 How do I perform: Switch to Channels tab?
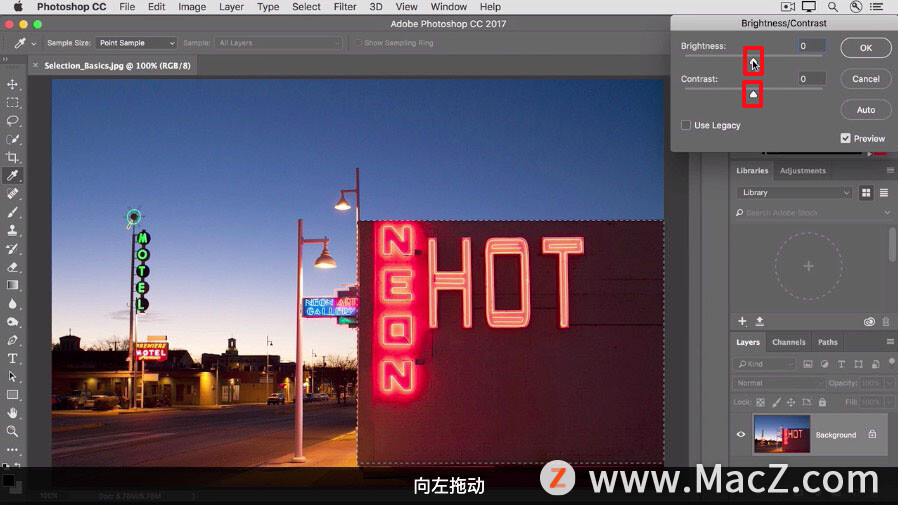click(x=789, y=342)
